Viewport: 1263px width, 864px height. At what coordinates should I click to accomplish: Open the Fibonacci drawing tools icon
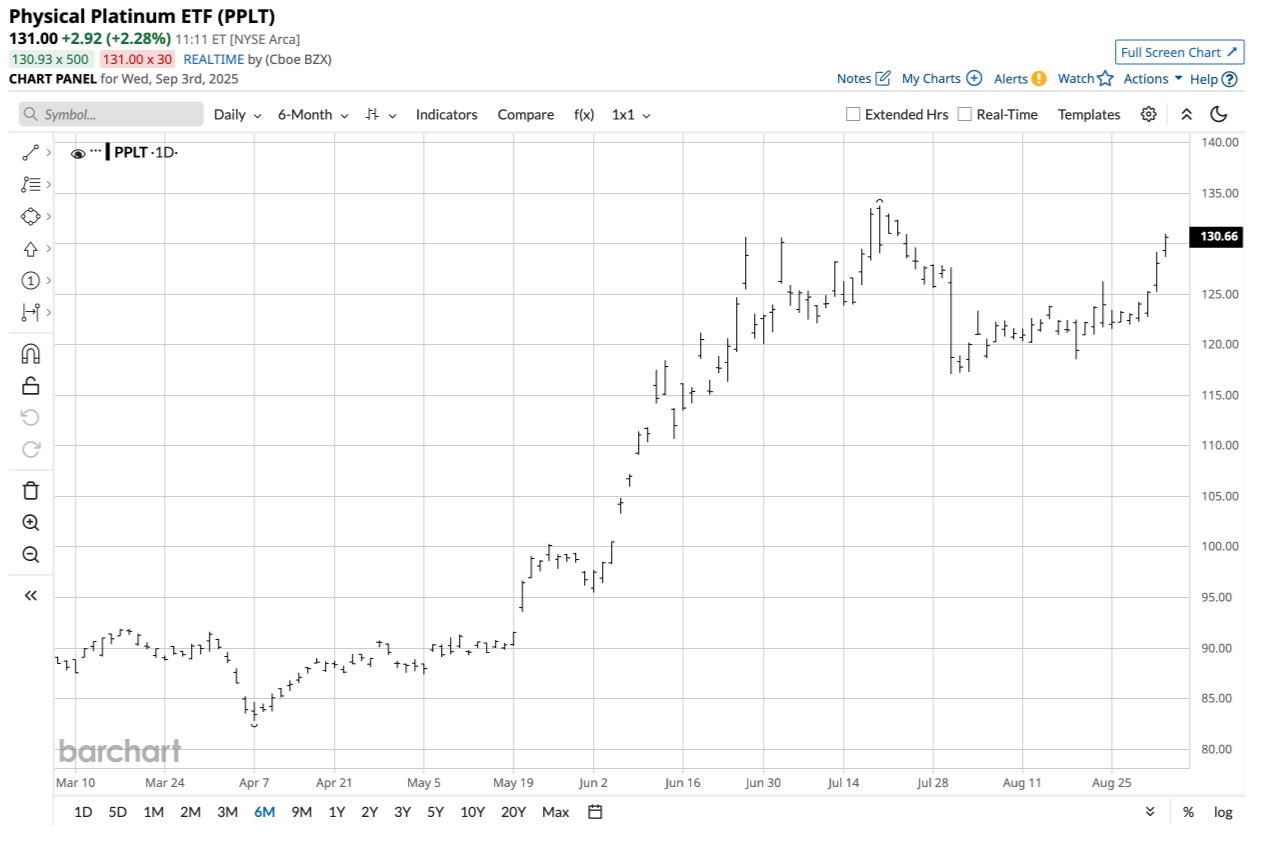click(30, 184)
